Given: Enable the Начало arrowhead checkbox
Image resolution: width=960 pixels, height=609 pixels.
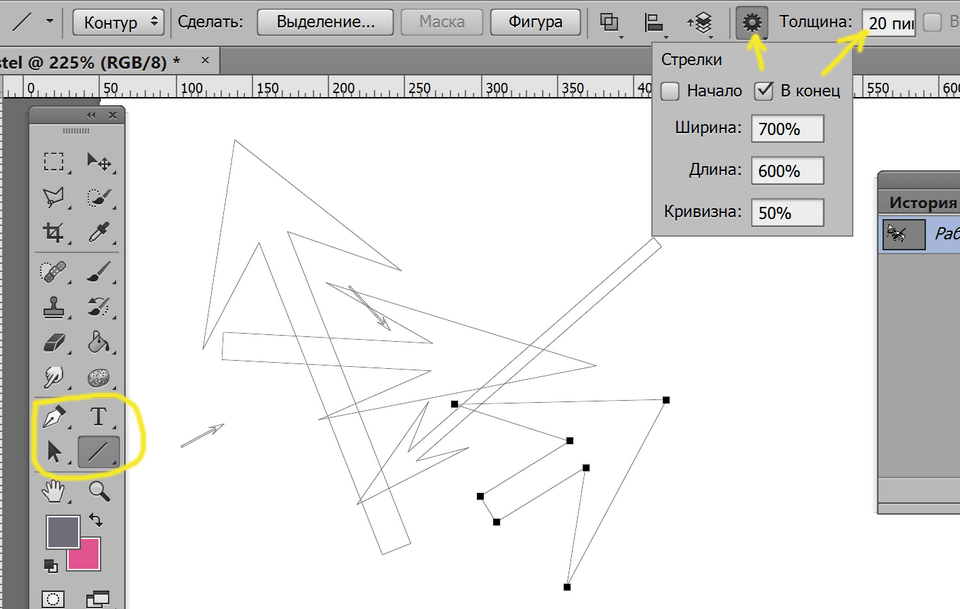Looking at the screenshot, I should pyautogui.click(x=670, y=91).
